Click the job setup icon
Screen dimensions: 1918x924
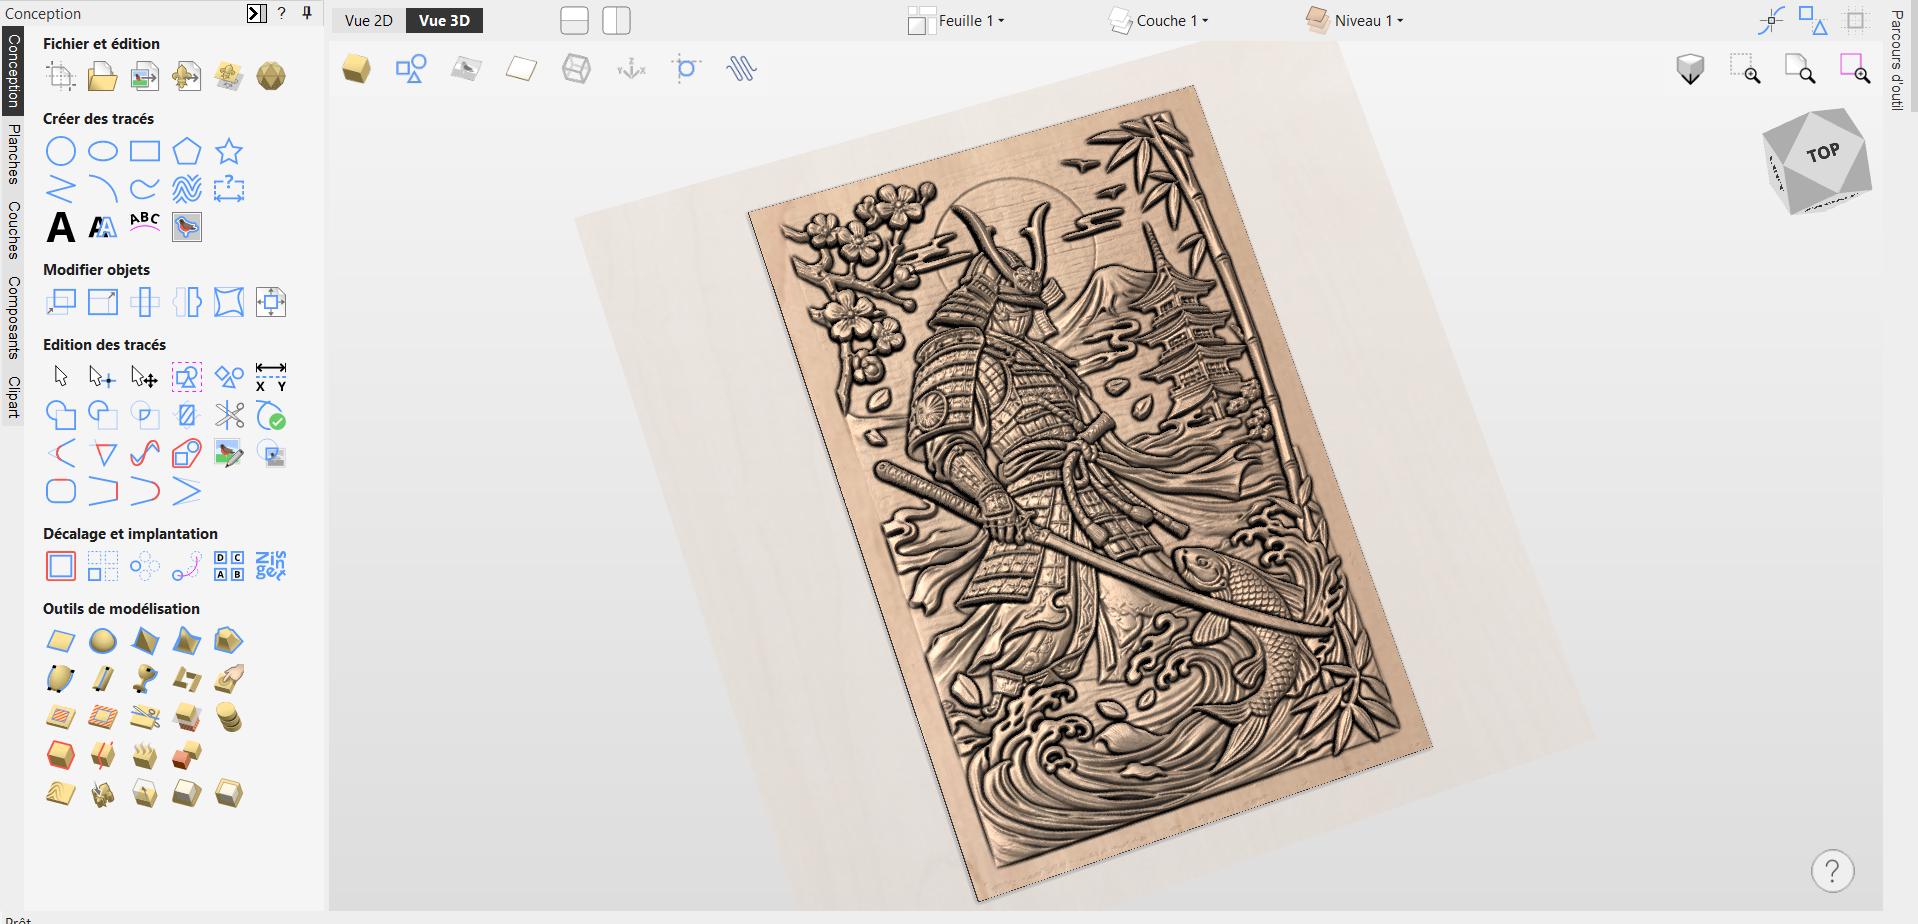coord(61,76)
